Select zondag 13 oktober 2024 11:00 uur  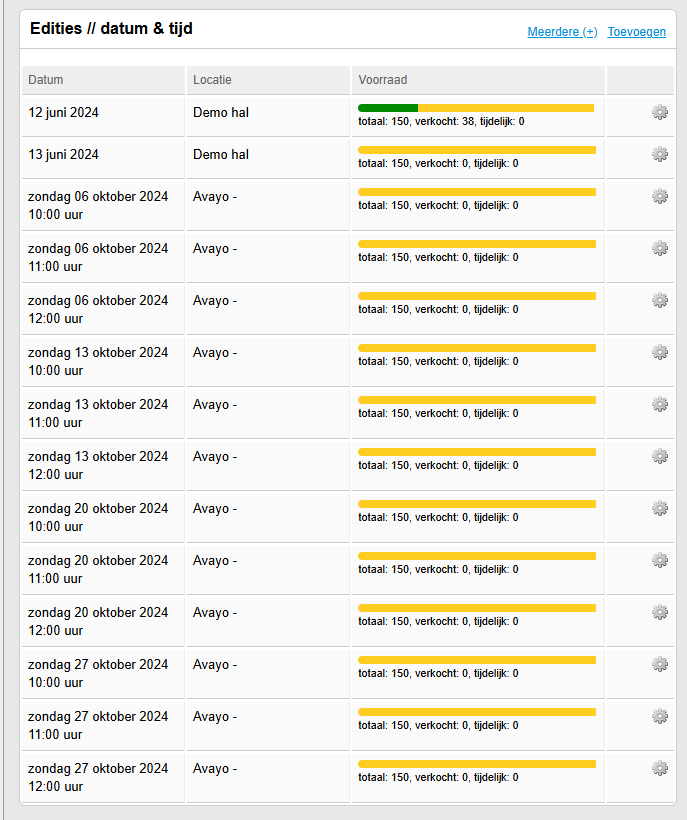tap(98, 413)
